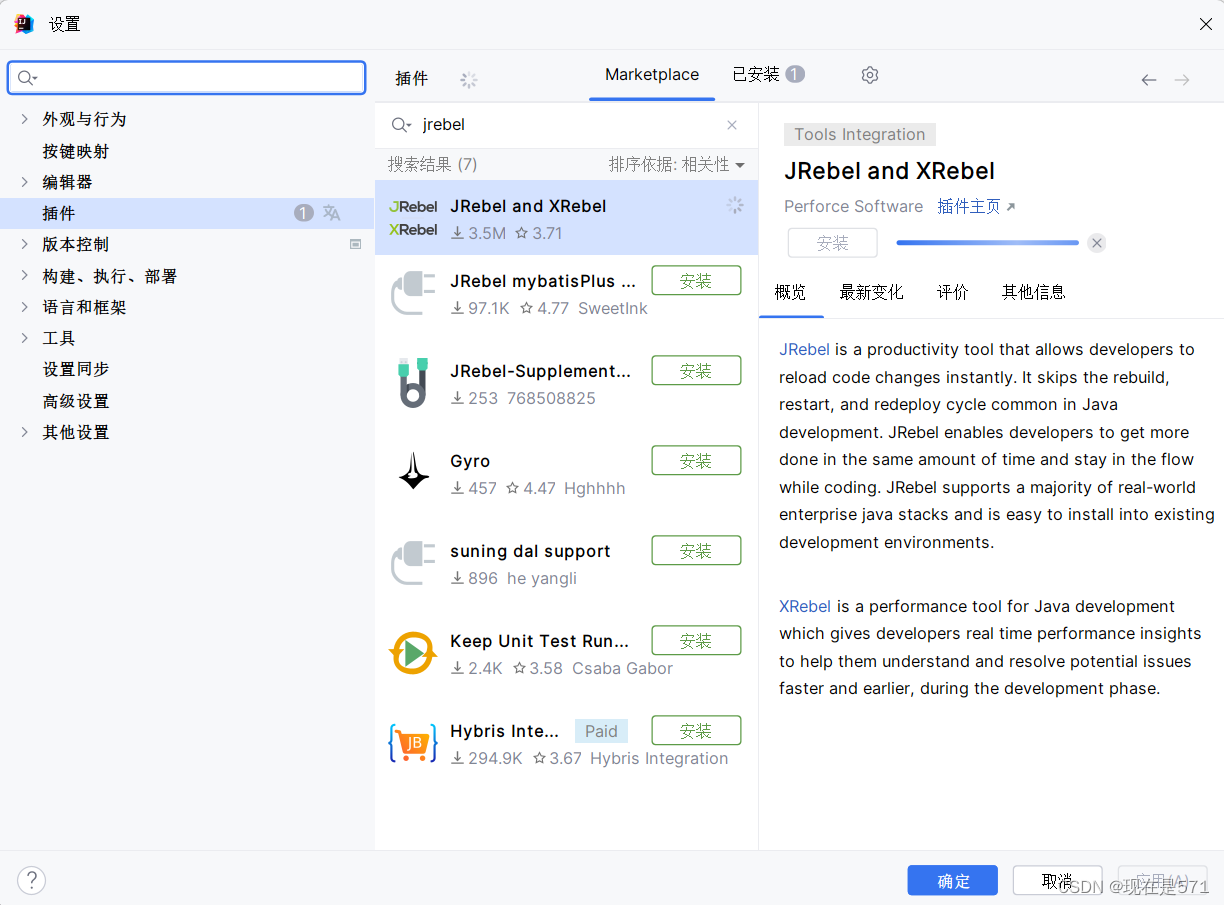
Task: Open the 概览 tab
Action: pos(790,292)
